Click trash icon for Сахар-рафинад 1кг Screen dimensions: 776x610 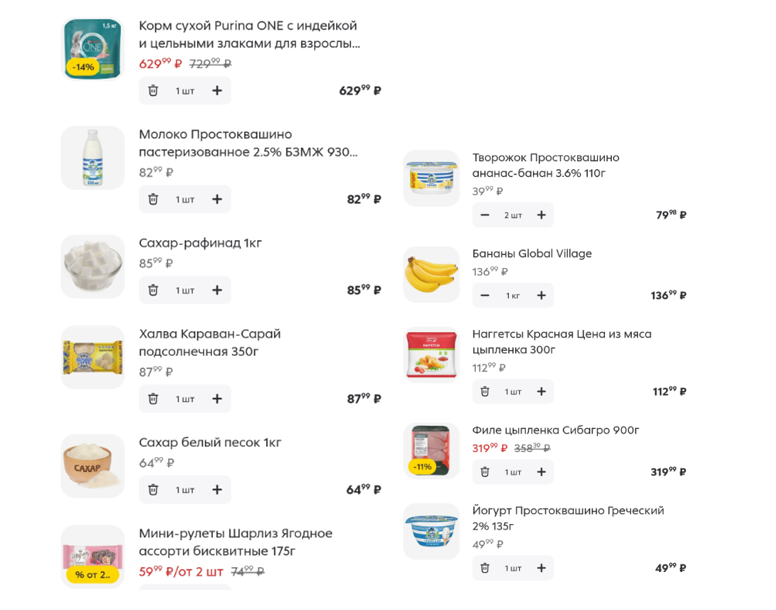click(x=153, y=290)
